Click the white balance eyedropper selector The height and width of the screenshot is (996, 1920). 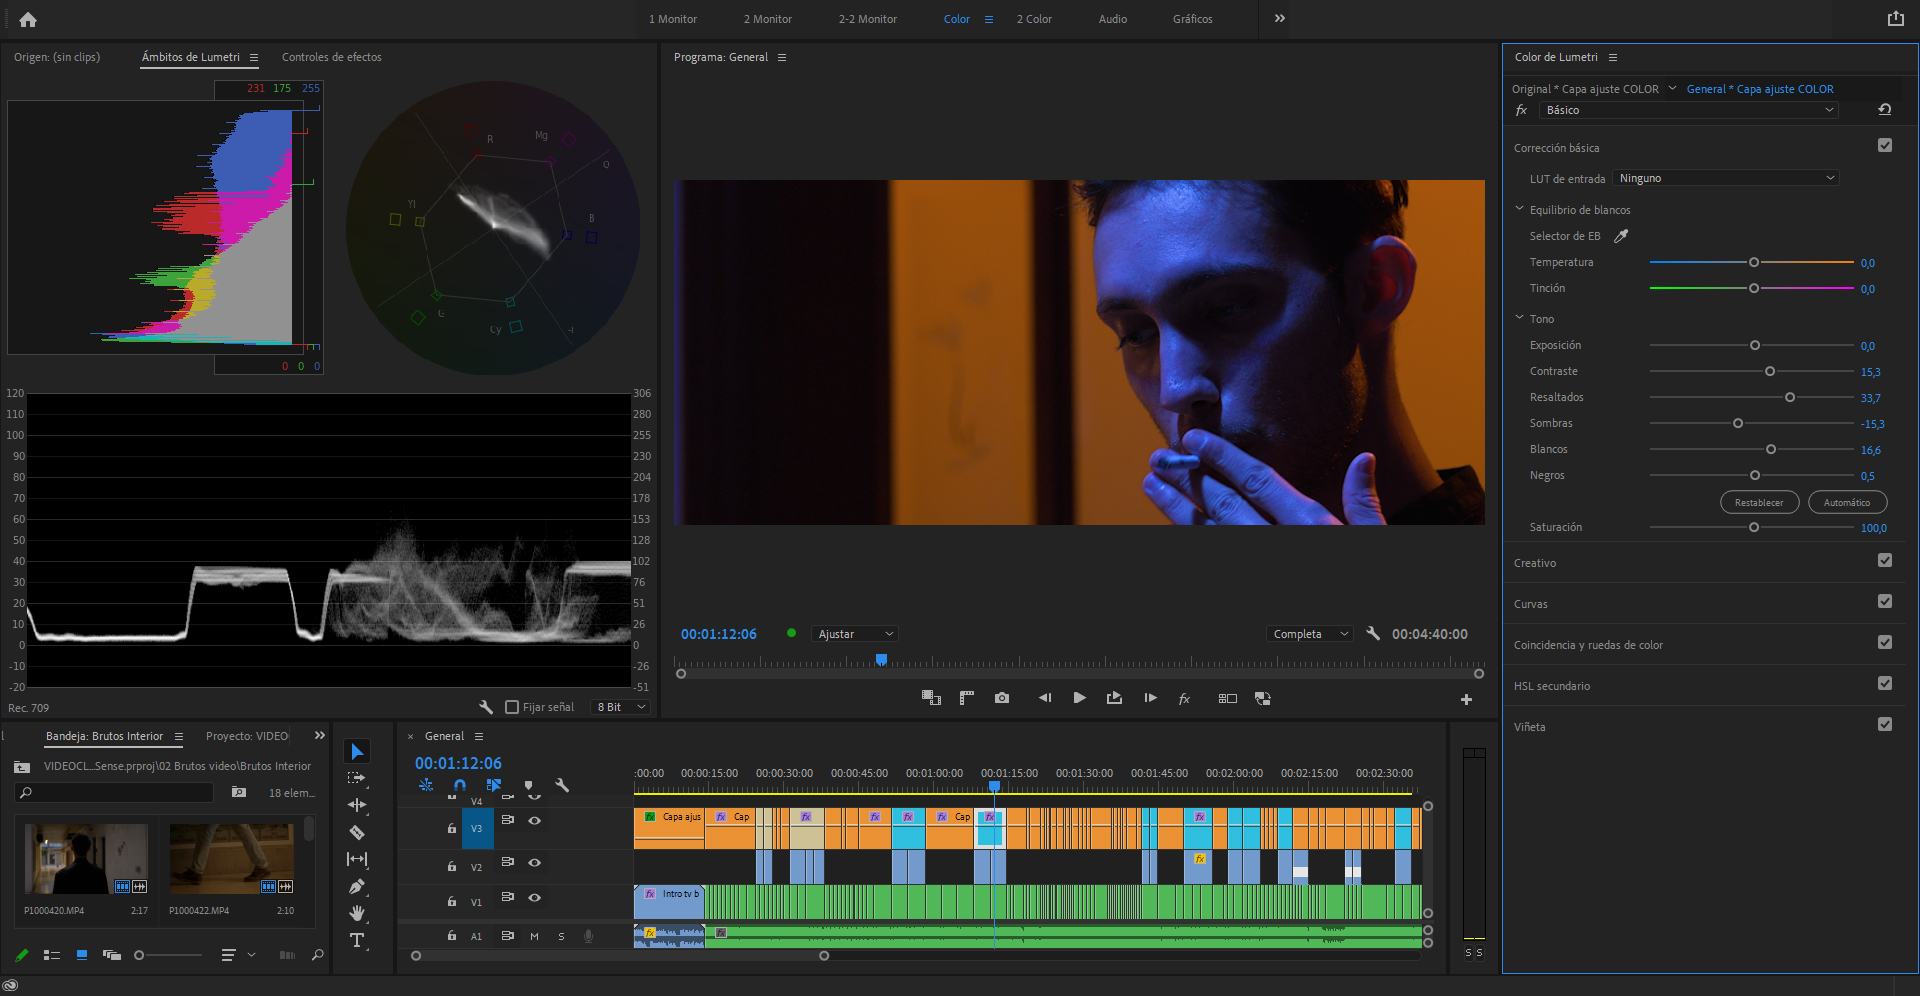pos(1621,236)
